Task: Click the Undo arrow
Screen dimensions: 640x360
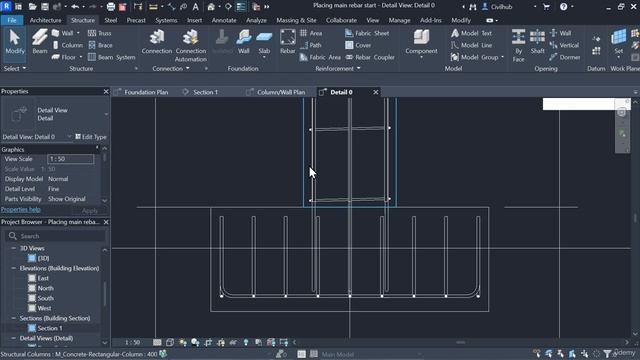Action: (75, 7)
